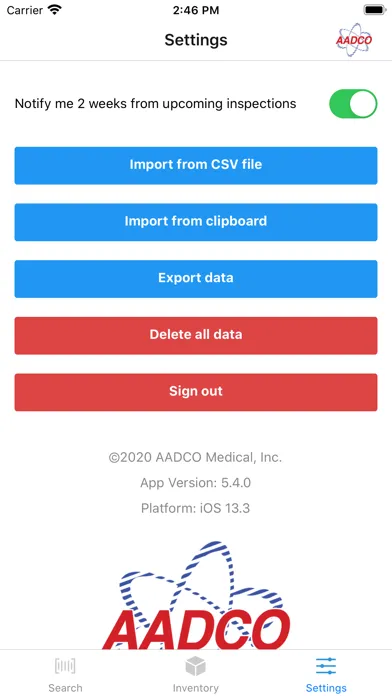392x696 pixels.
Task: Select the Inventory box icon
Action: tap(195, 666)
